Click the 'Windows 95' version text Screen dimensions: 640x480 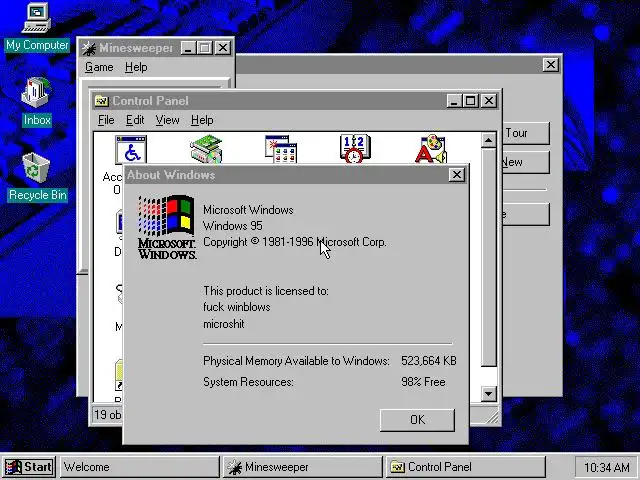coord(233,226)
